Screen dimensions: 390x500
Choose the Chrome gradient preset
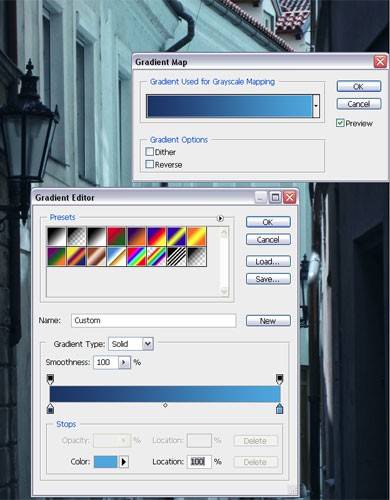point(117,256)
